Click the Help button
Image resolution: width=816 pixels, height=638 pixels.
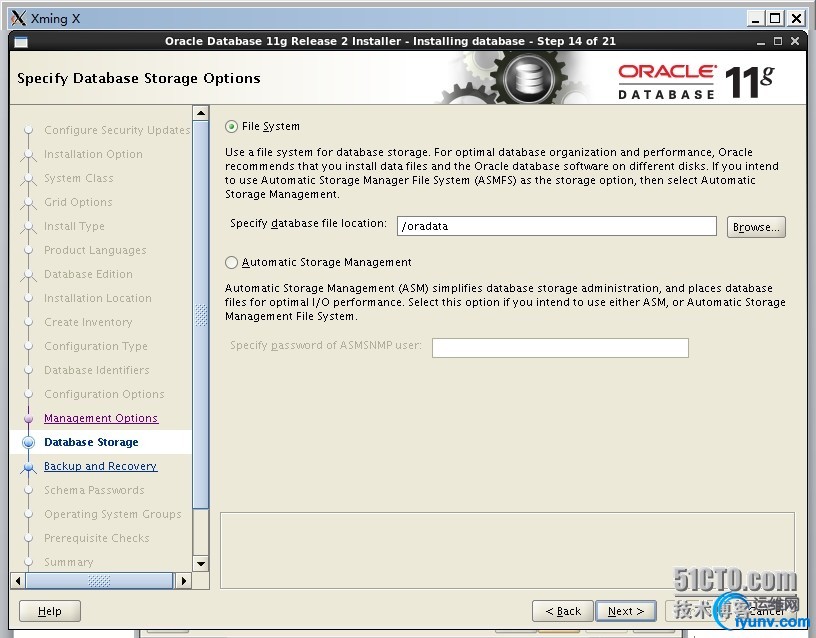[50, 611]
